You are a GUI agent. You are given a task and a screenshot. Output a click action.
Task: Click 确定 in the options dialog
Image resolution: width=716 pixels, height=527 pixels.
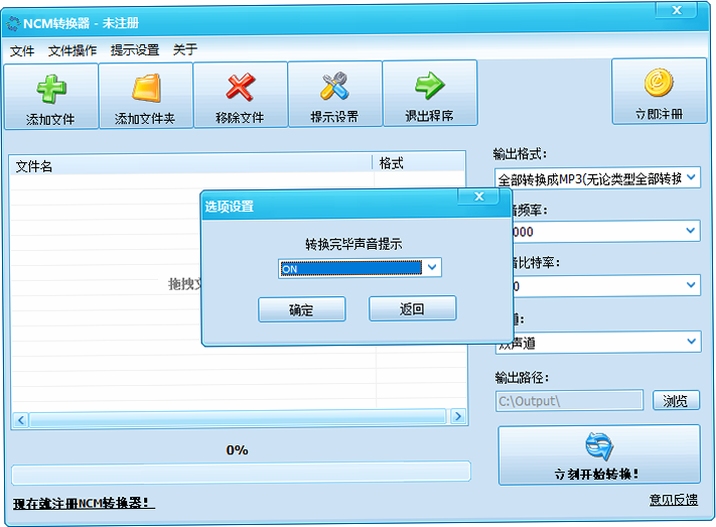(x=301, y=310)
